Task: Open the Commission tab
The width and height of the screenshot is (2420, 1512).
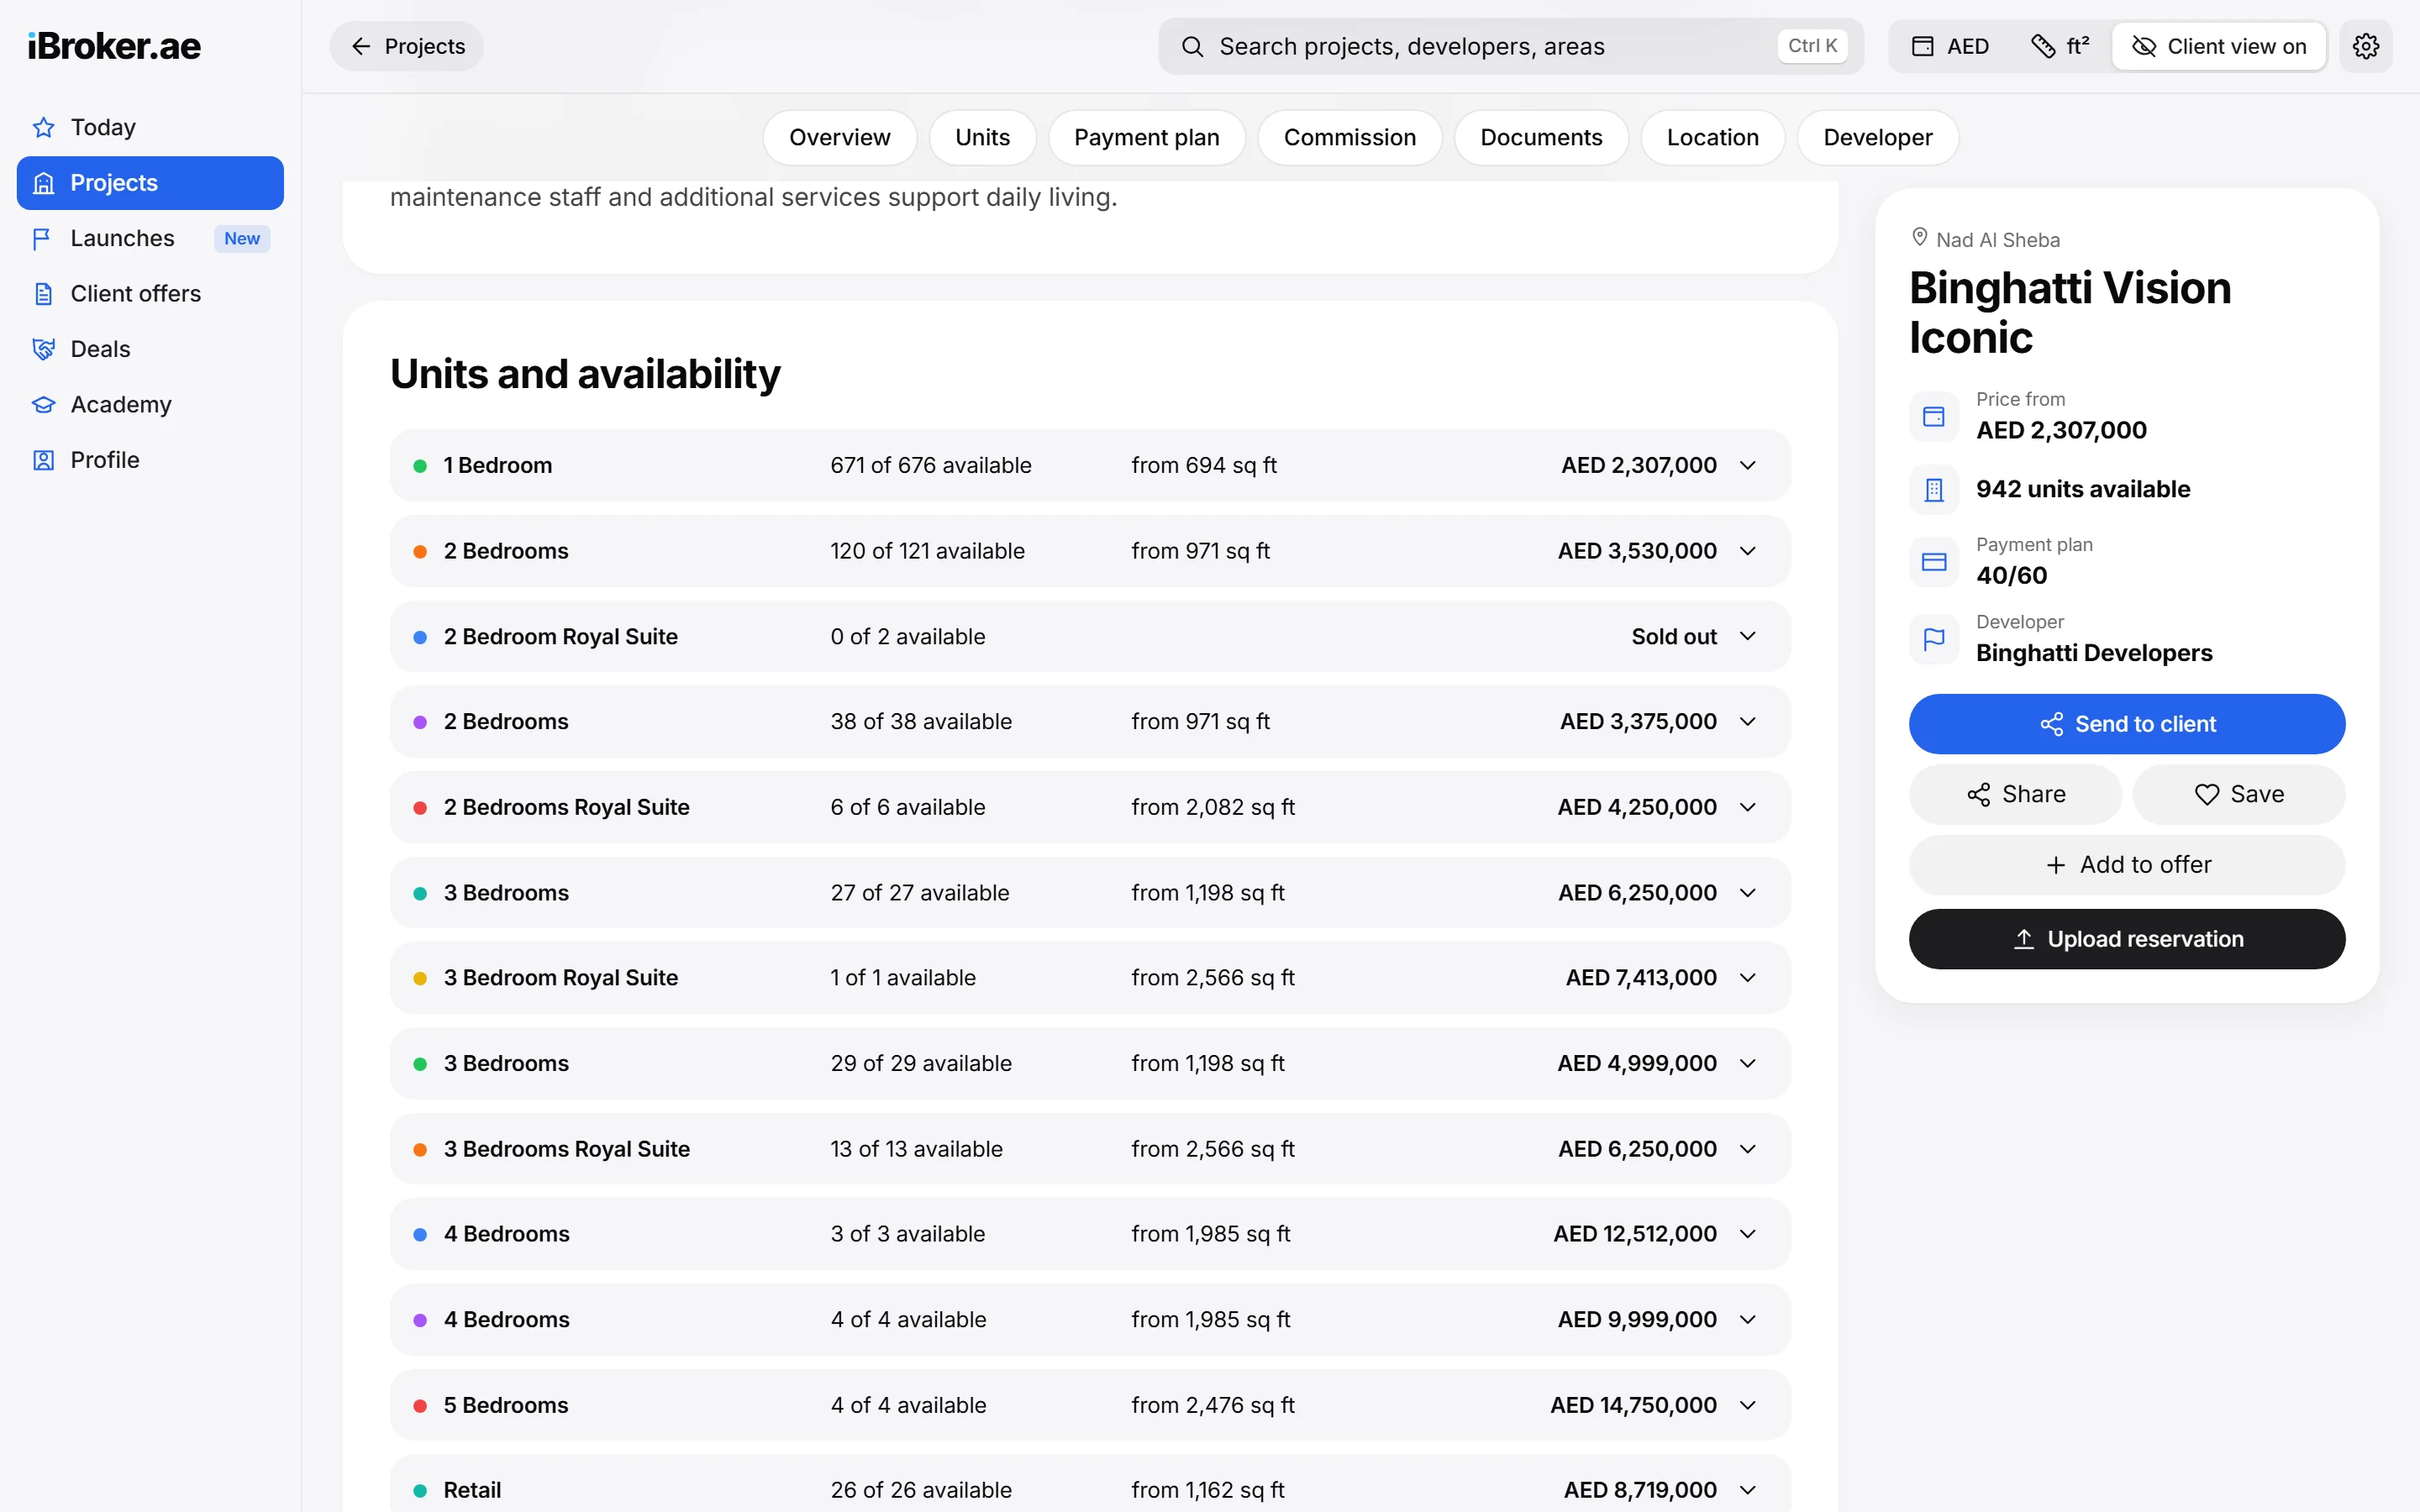Action: tap(1349, 137)
